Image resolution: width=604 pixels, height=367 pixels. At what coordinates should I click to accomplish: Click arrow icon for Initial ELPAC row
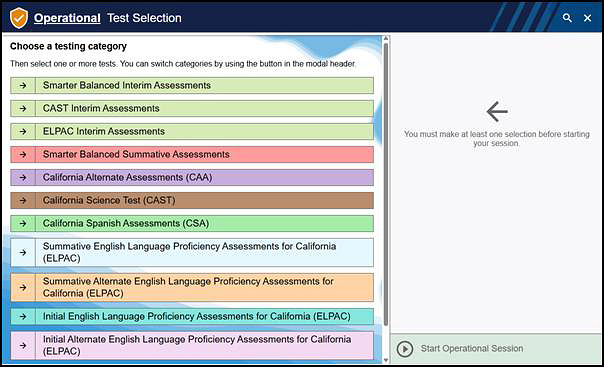tap(23, 317)
